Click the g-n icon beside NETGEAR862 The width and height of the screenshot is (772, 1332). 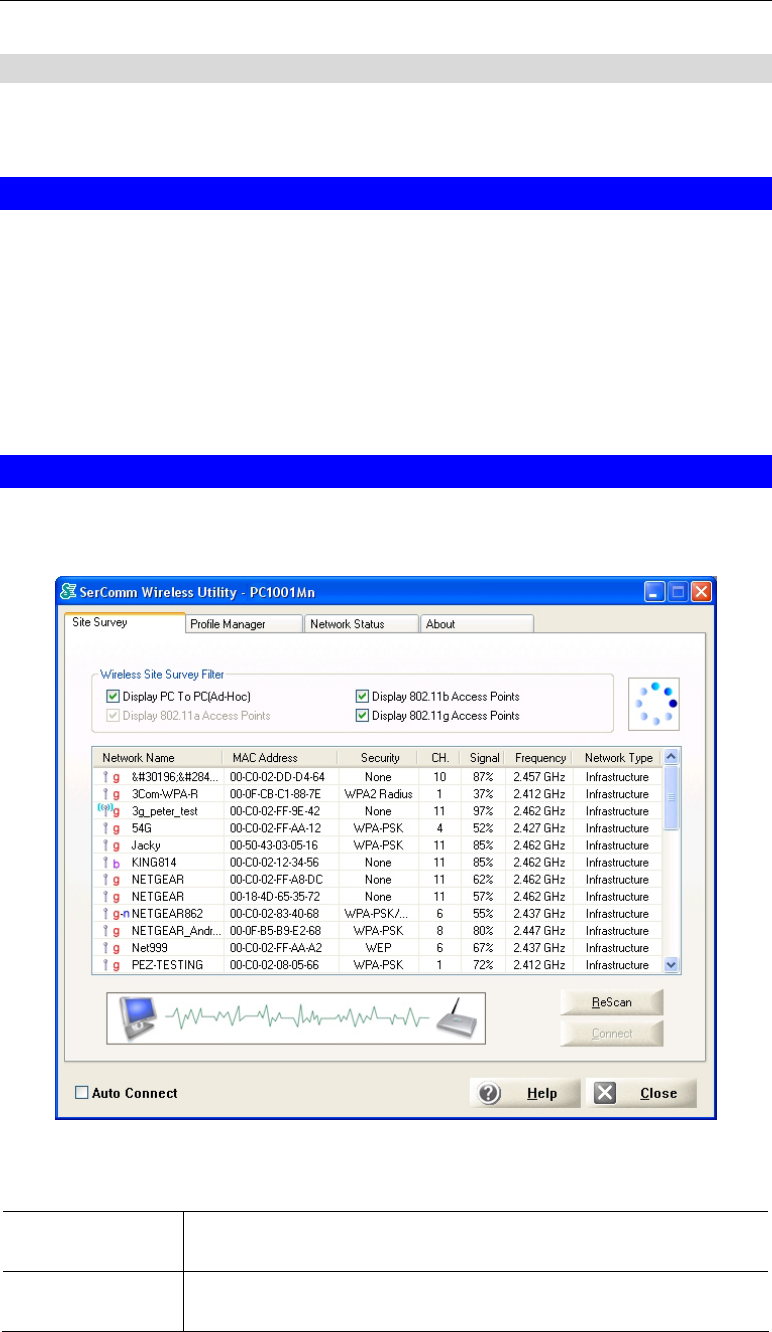pos(116,913)
